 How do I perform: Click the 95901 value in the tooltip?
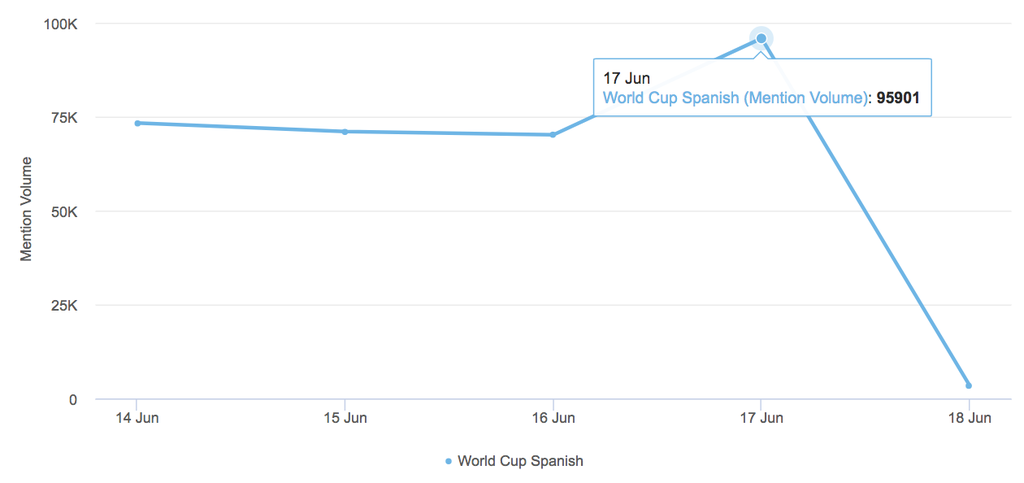pyautogui.click(x=898, y=98)
